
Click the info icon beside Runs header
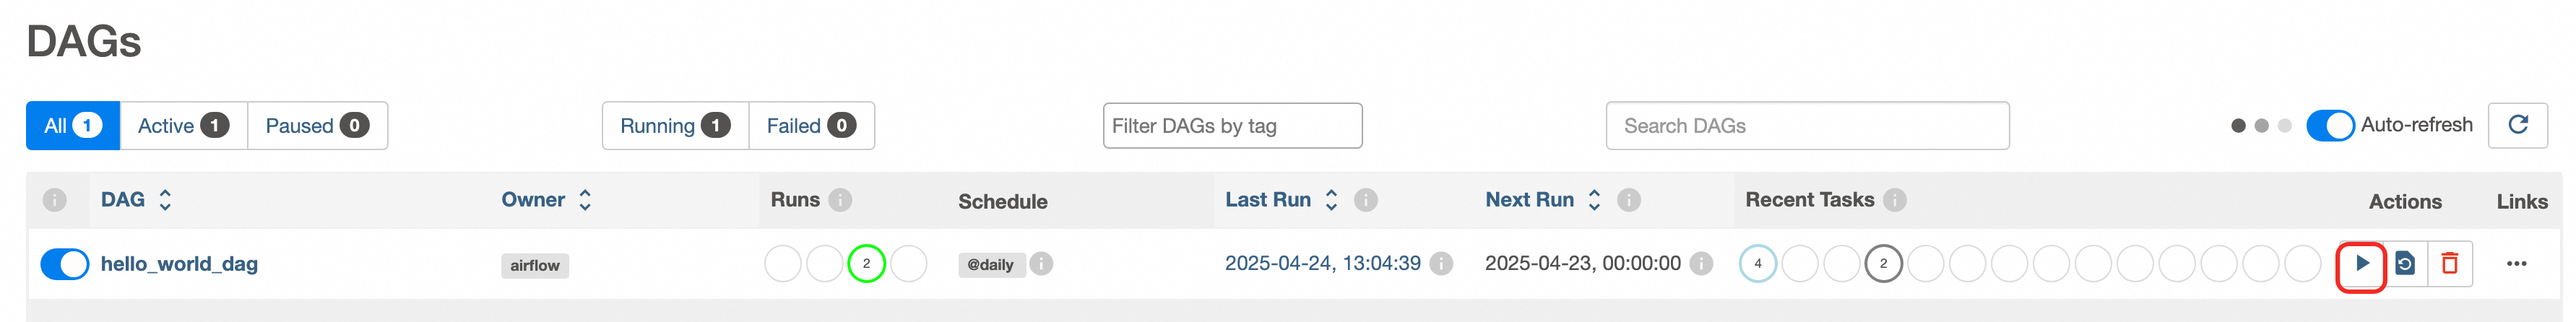pos(841,200)
